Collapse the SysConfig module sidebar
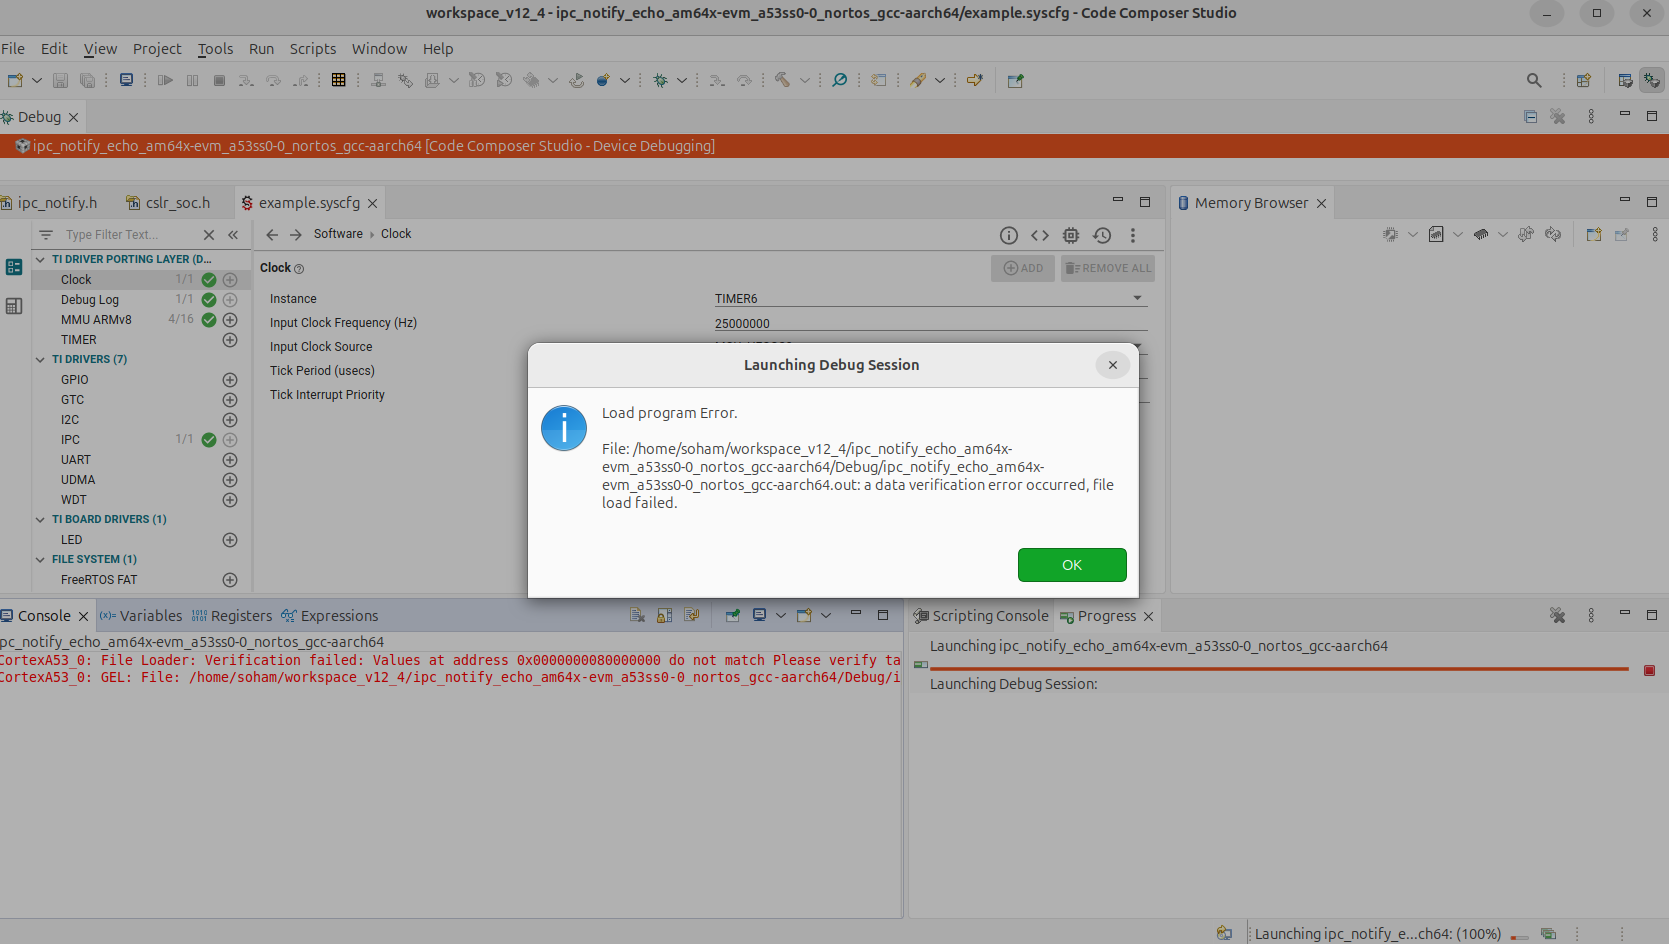Image resolution: width=1669 pixels, height=944 pixels. pyautogui.click(x=233, y=235)
